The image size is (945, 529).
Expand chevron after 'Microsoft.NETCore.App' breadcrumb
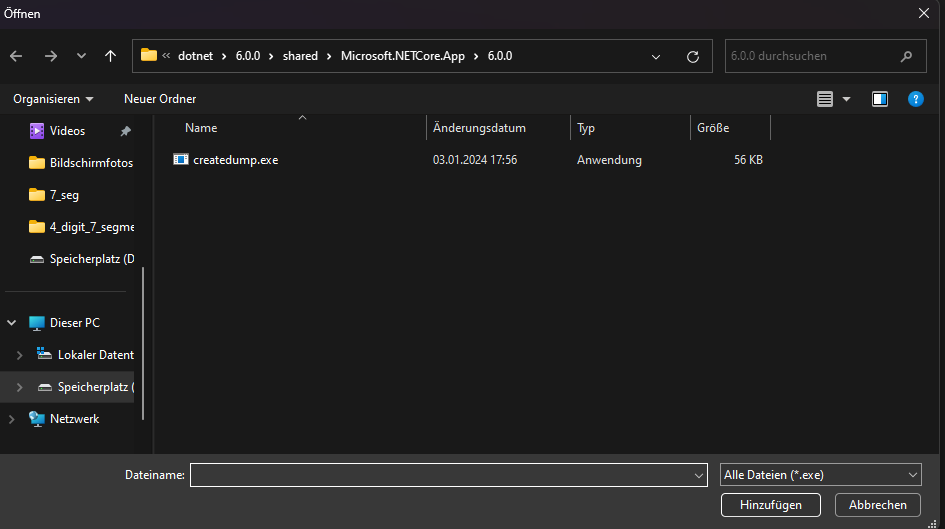tap(476, 56)
